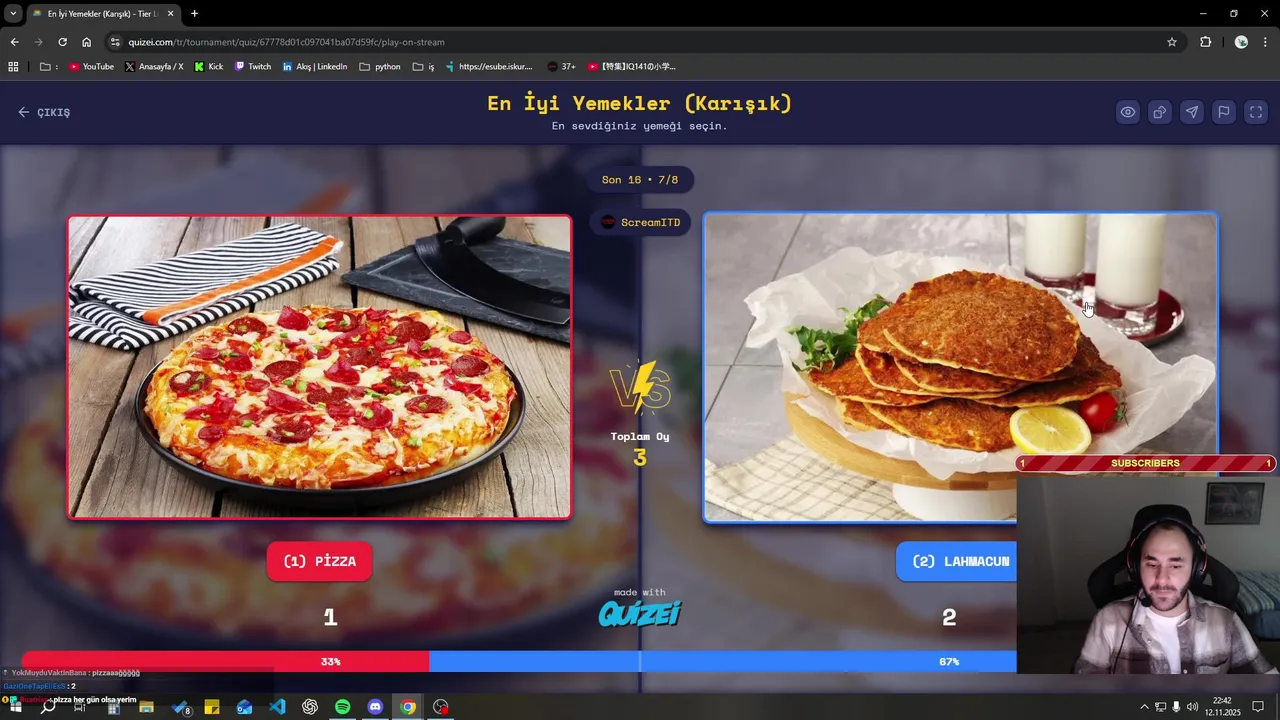Switch to Chrome in taskbar
This screenshot has height=720, width=1280.
[408, 707]
